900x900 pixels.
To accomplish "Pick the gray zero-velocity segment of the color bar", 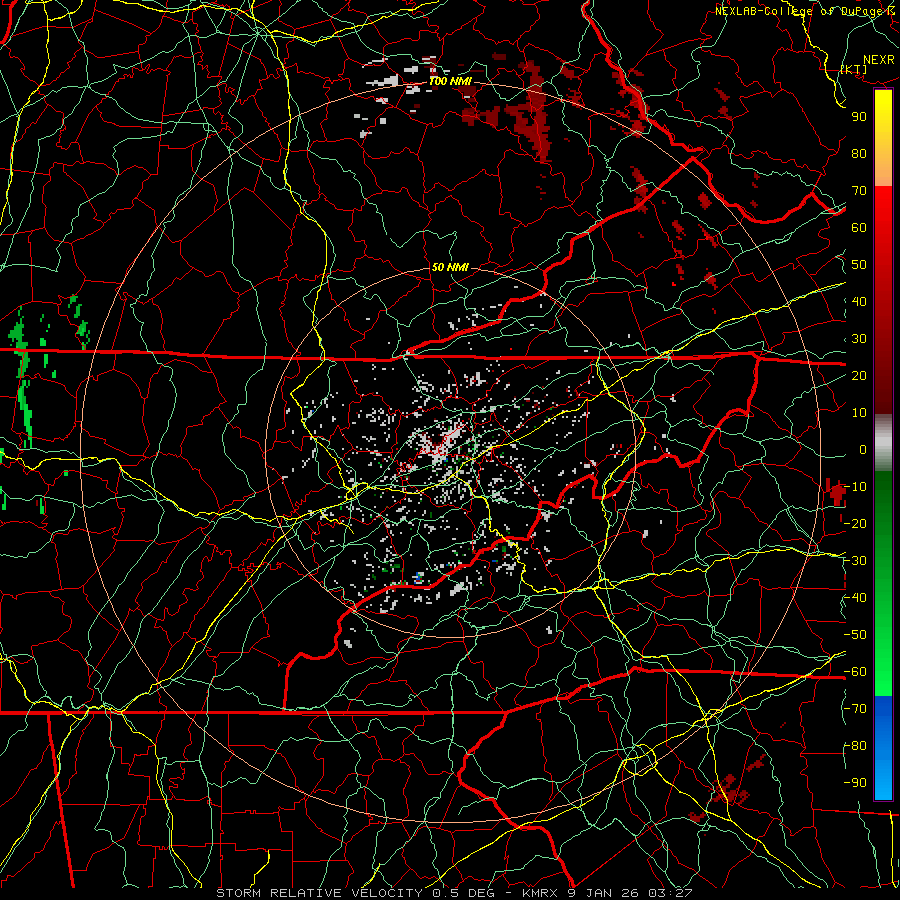I will pyautogui.click(x=883, y=443).
